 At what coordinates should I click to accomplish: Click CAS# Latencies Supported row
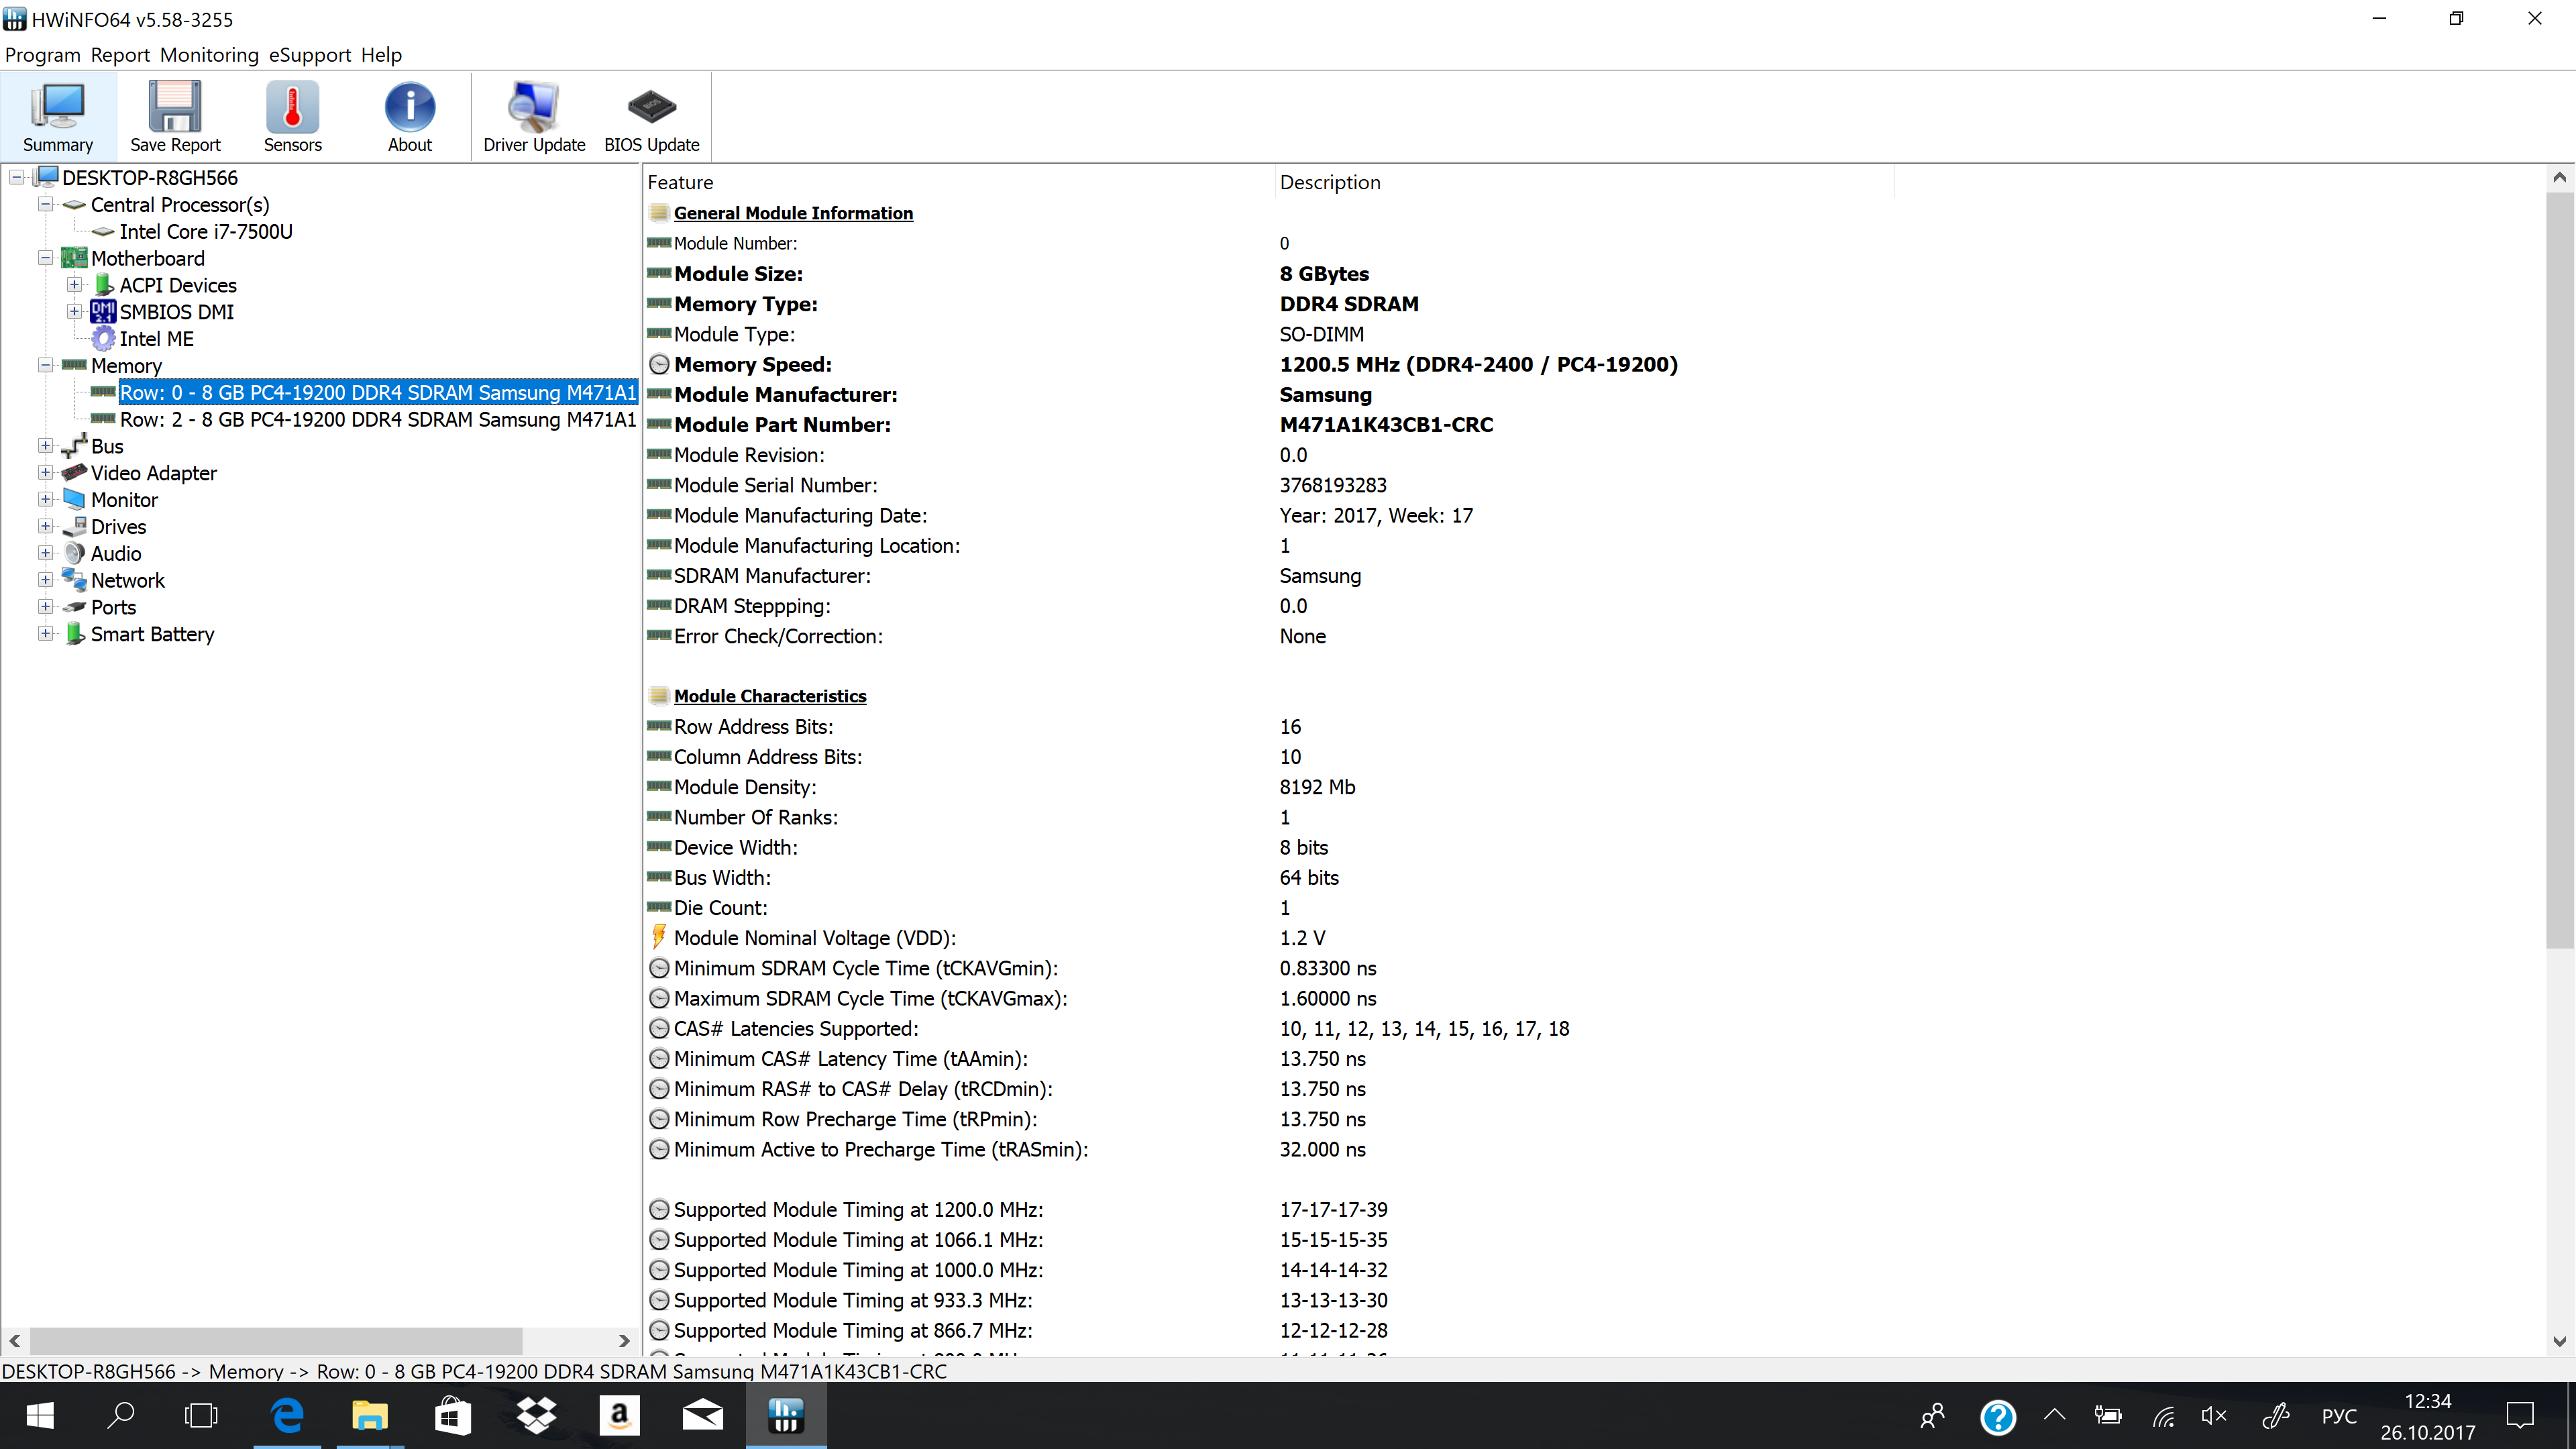coord(1594,1028)
